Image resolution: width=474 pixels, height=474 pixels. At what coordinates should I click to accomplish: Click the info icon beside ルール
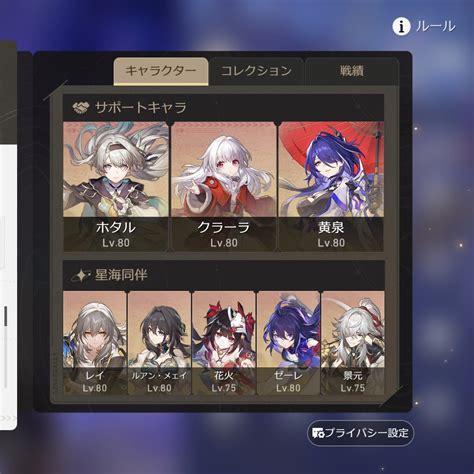coord(401,27)
